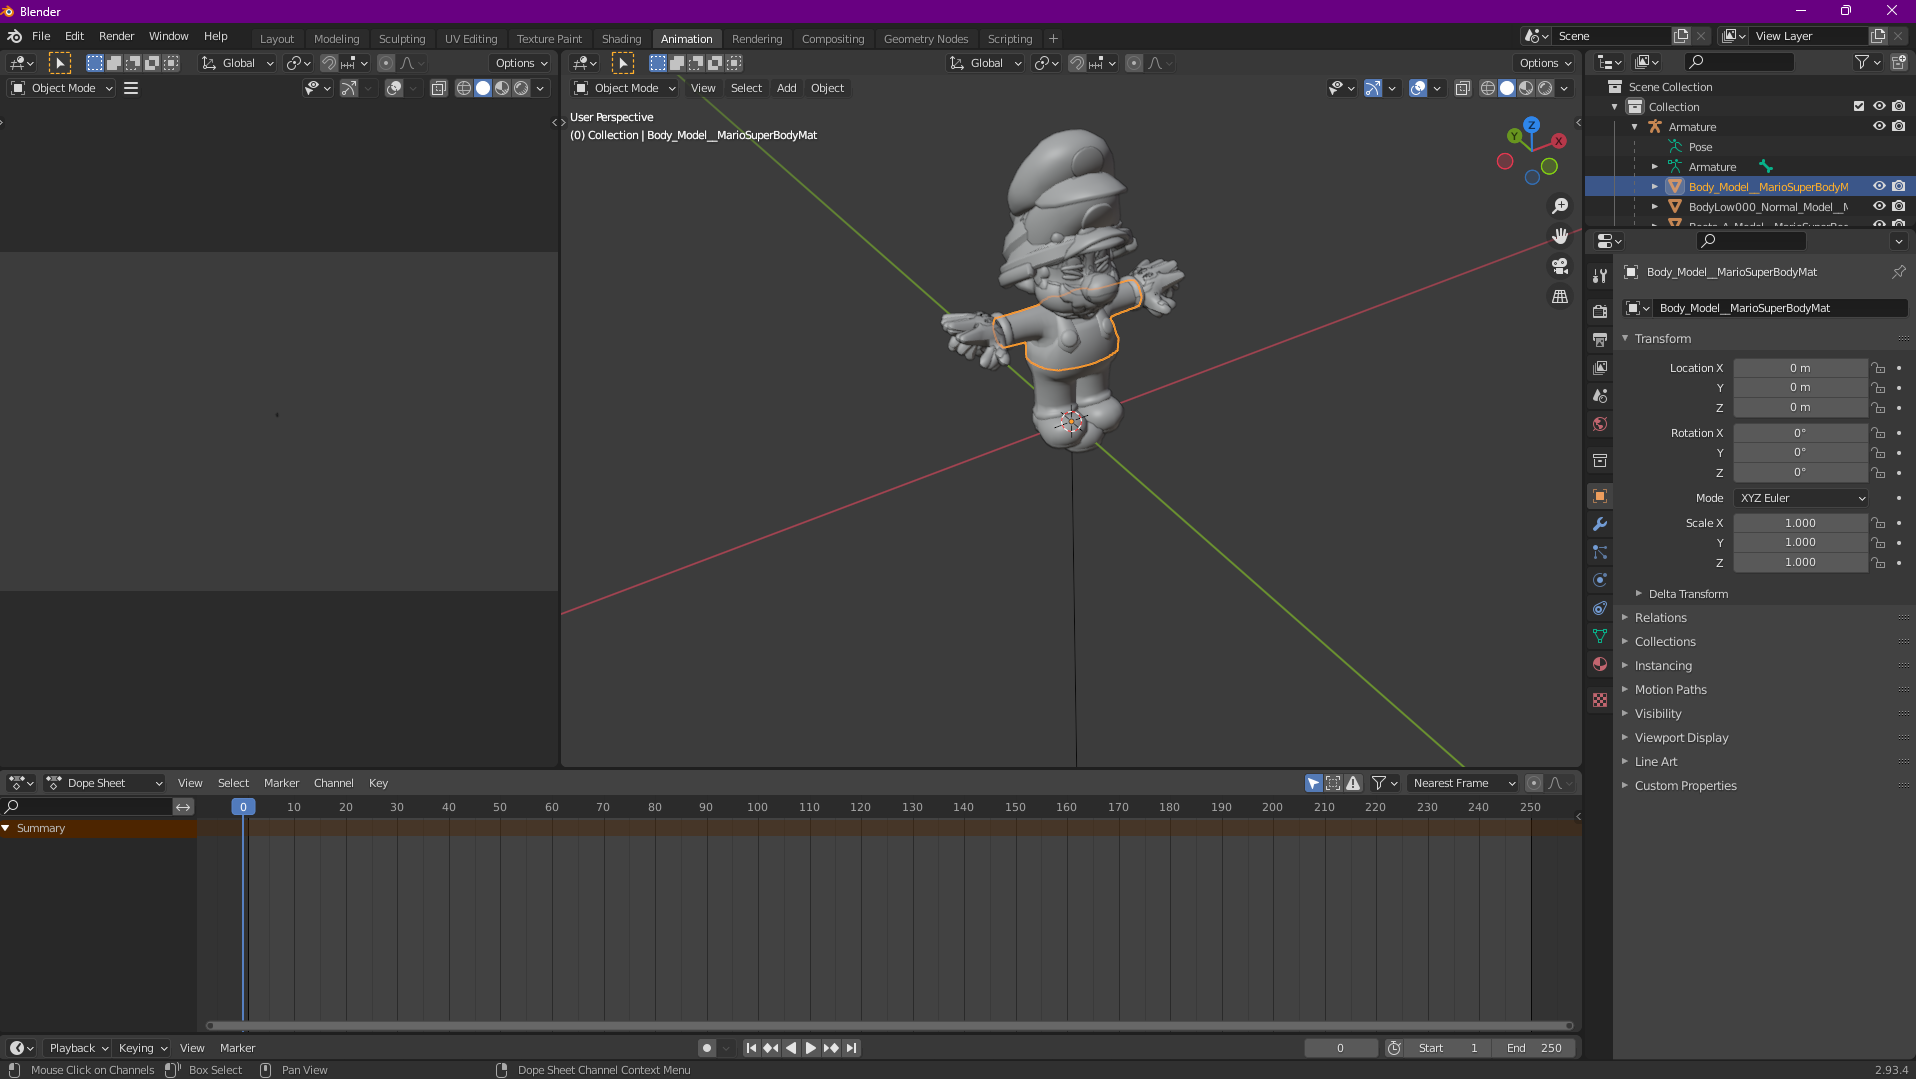Viewport: 1916px width, 1079px height.
Task: Click the Z axis on navigation gizmo
Action: click(1531, 126)
